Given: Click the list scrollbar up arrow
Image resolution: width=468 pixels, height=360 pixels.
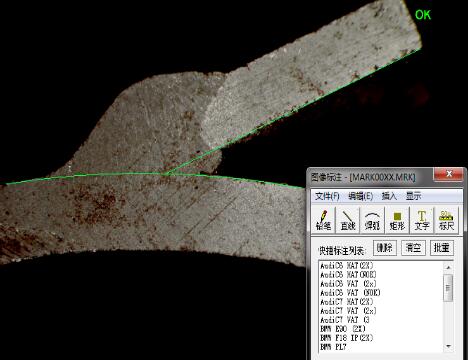Looking at the screenshot, I should pos(448,267).
